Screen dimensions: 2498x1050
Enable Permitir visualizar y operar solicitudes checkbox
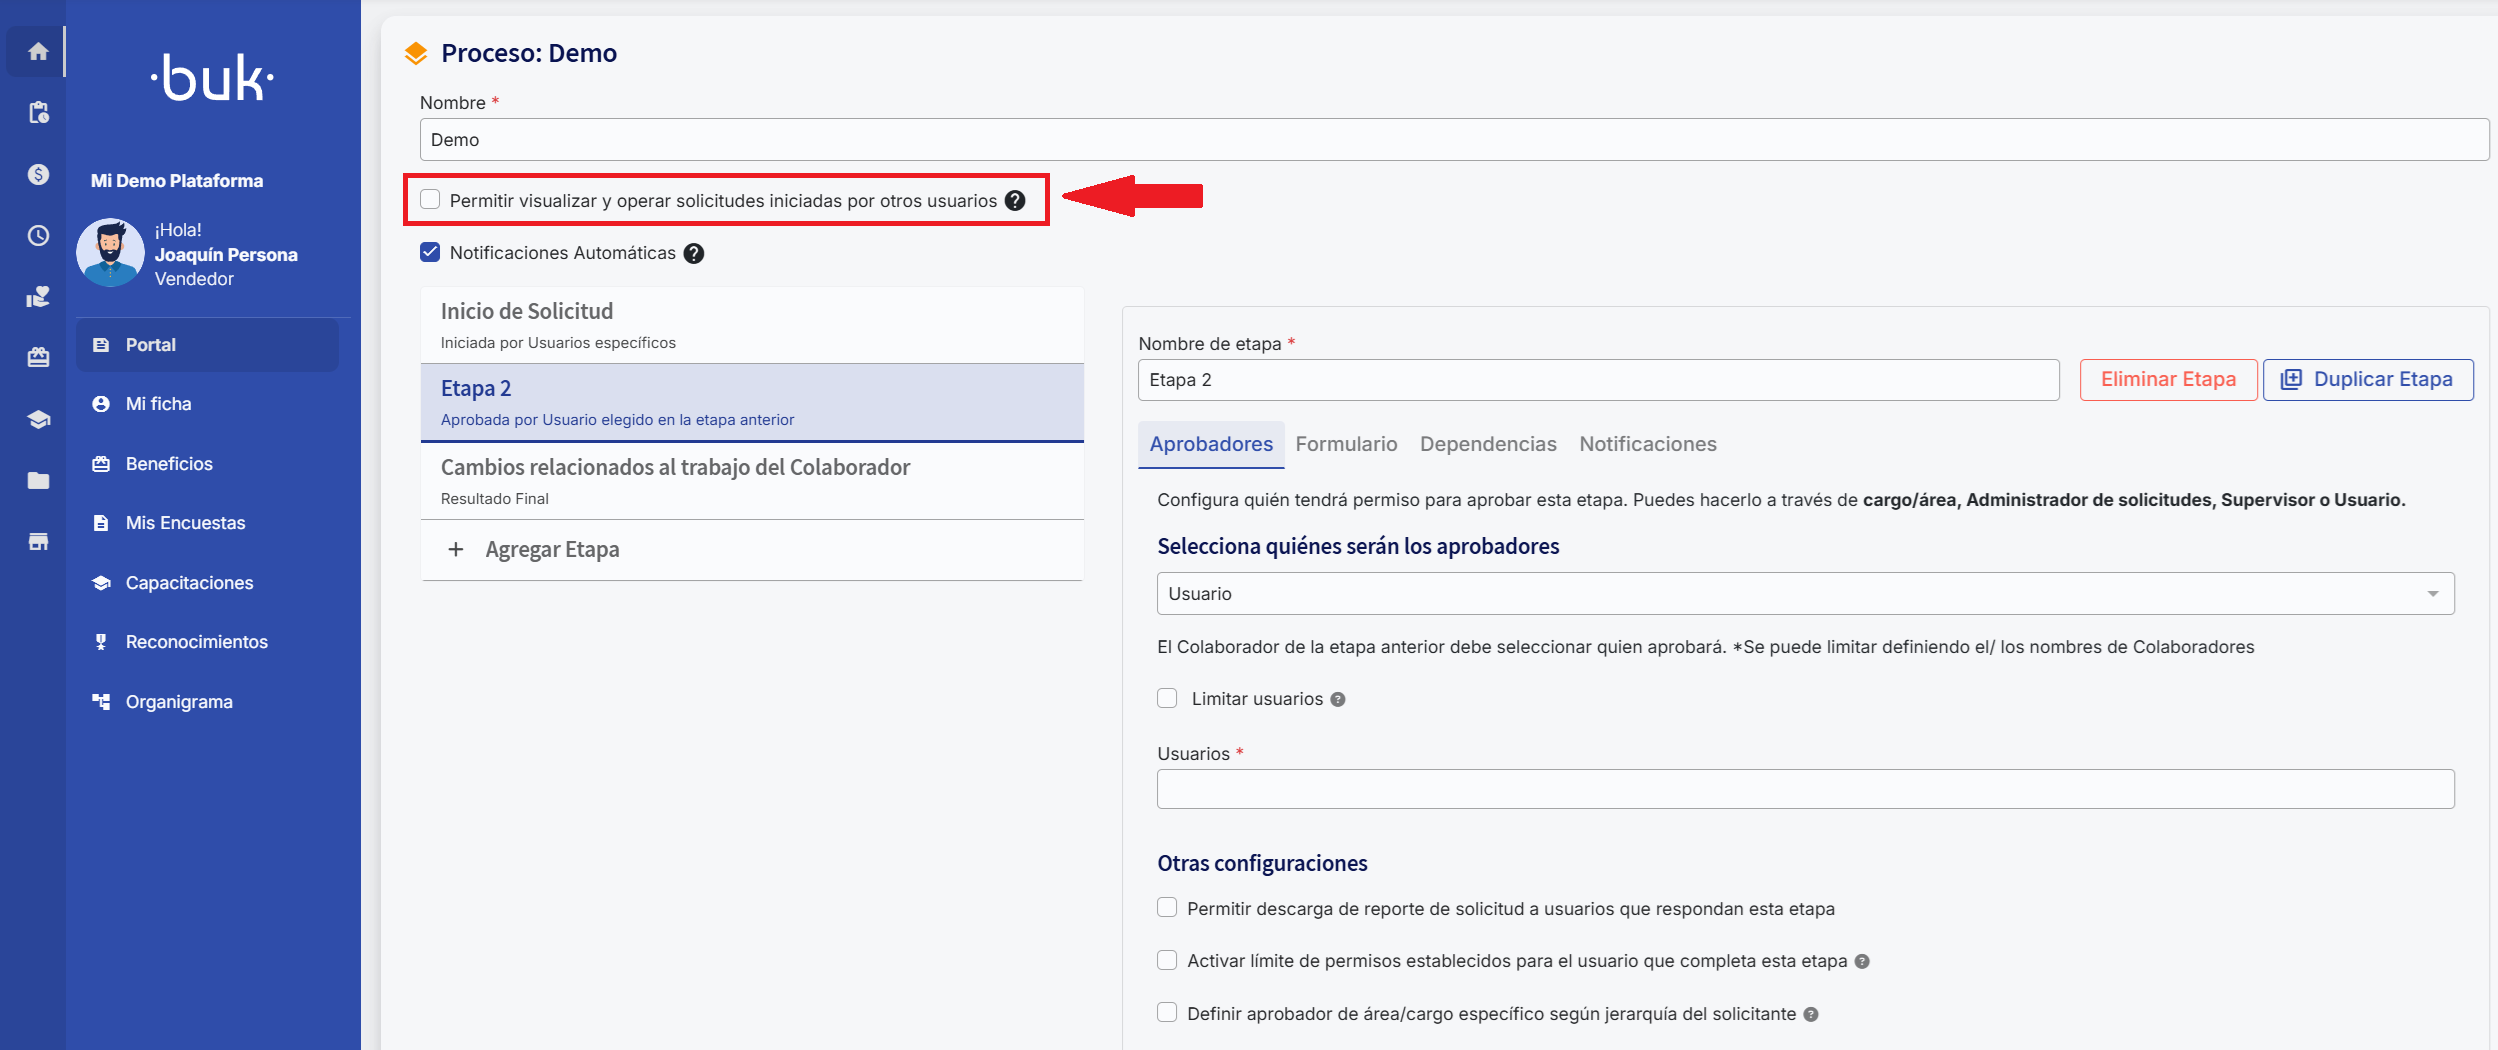[x=430, y=200]
